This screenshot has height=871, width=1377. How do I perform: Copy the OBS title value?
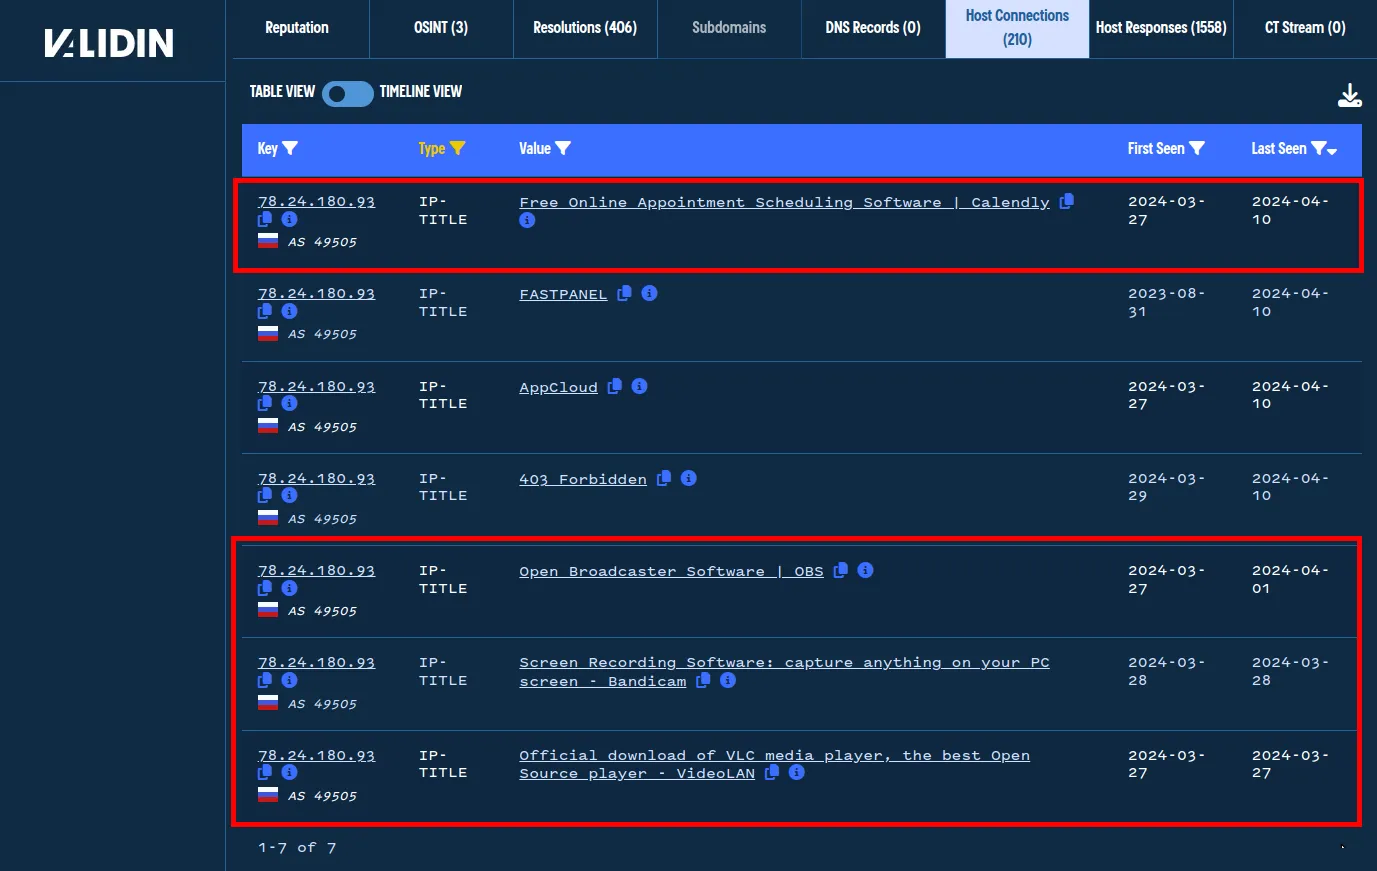[x=841, y=570]
